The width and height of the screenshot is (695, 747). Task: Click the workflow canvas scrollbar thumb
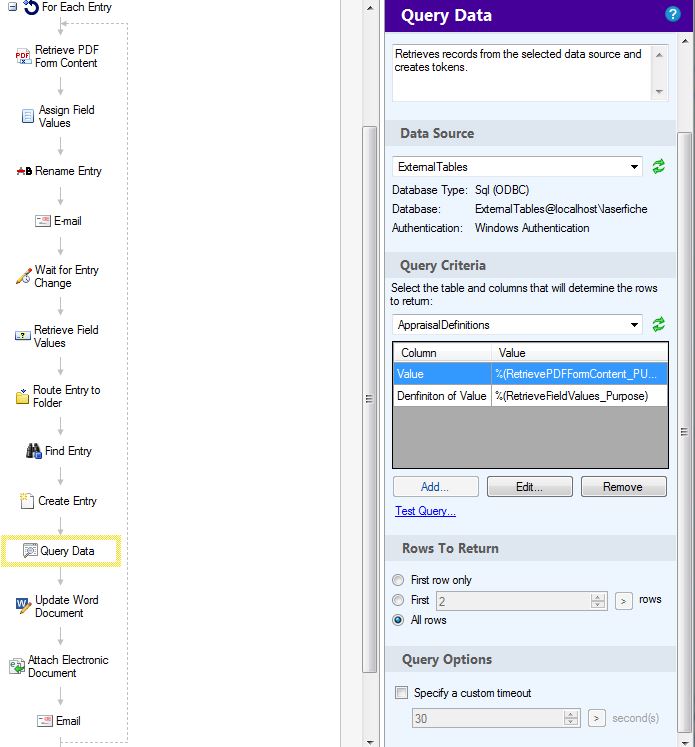pyautogui.click(x=369, y=399)
